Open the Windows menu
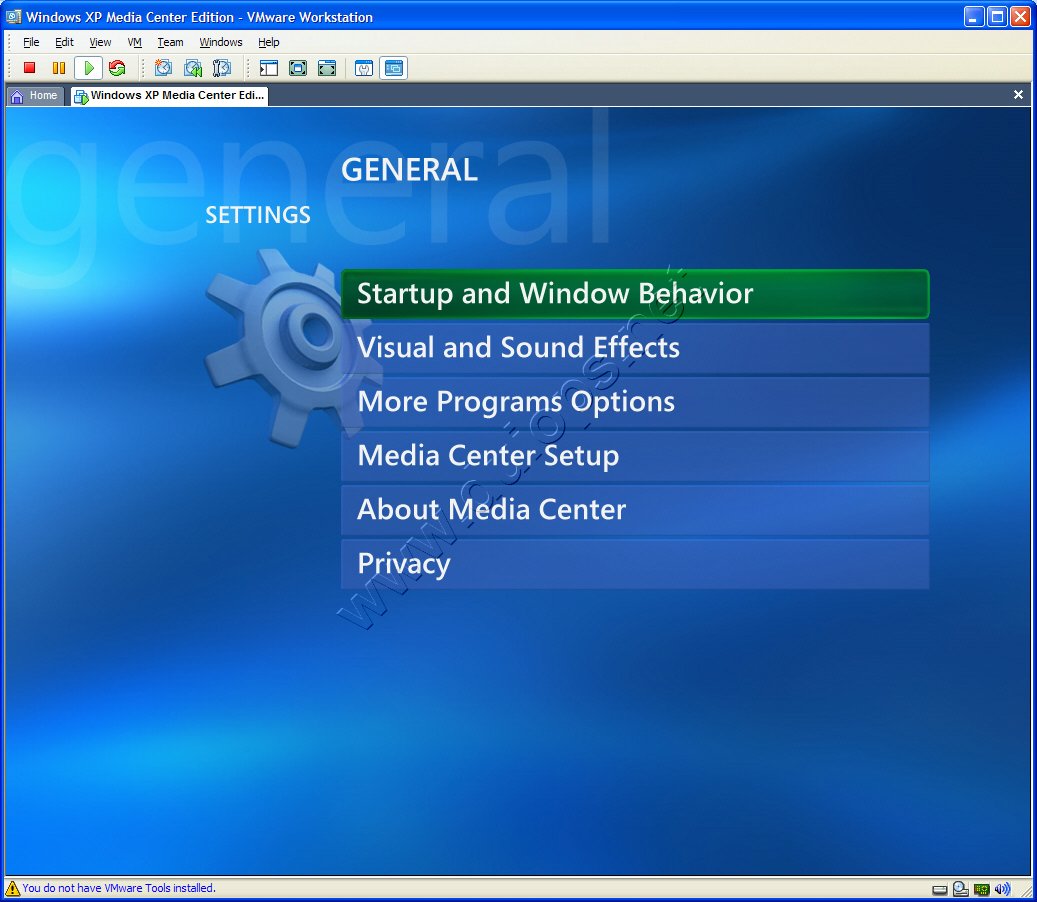1037x902 pixels. pos(221,42)
